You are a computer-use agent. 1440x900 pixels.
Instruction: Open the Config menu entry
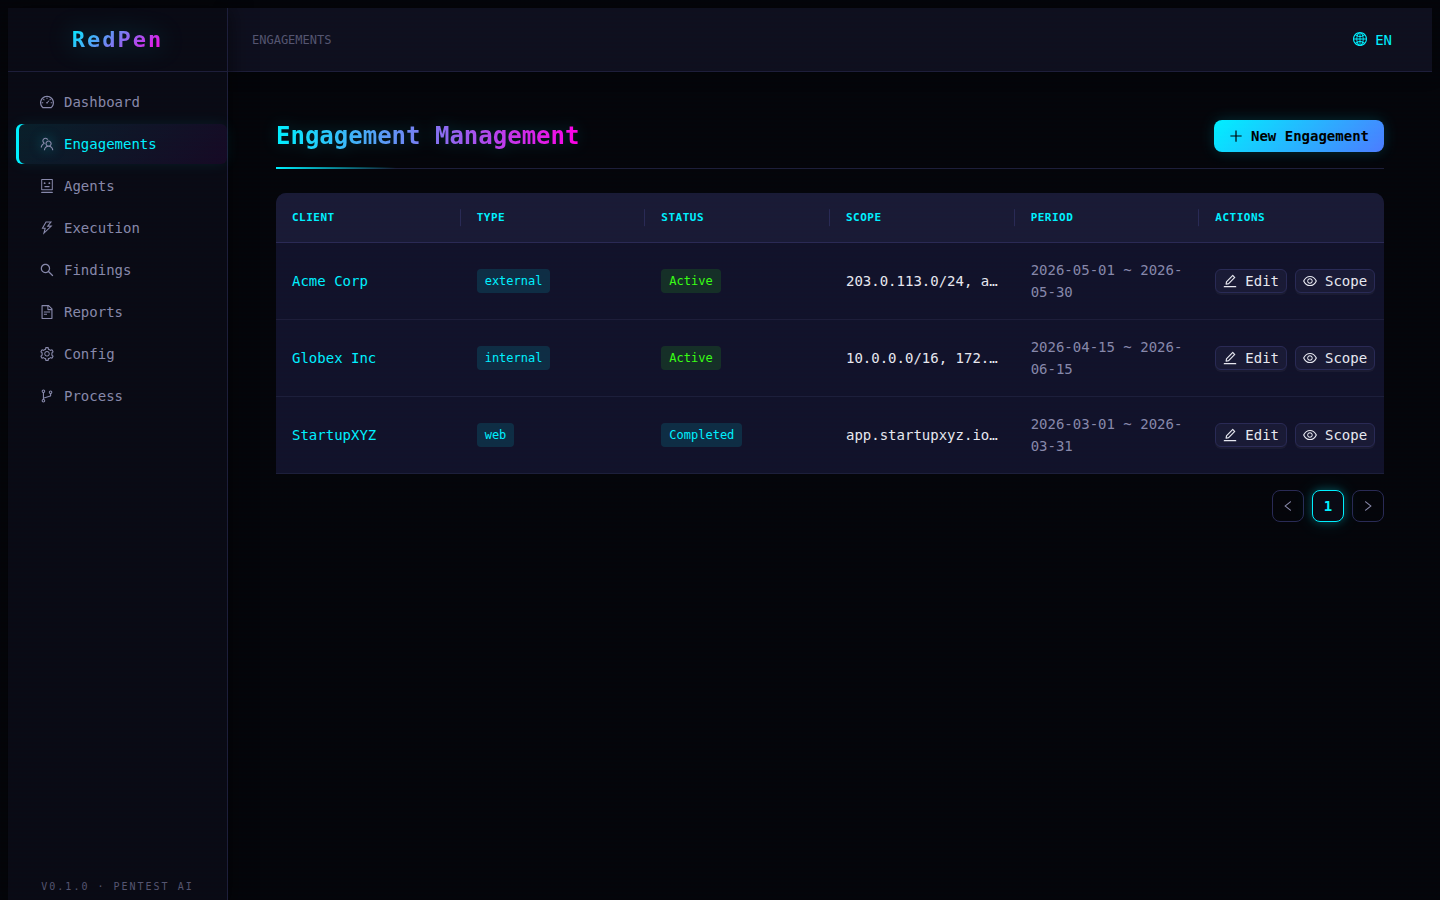122,354
